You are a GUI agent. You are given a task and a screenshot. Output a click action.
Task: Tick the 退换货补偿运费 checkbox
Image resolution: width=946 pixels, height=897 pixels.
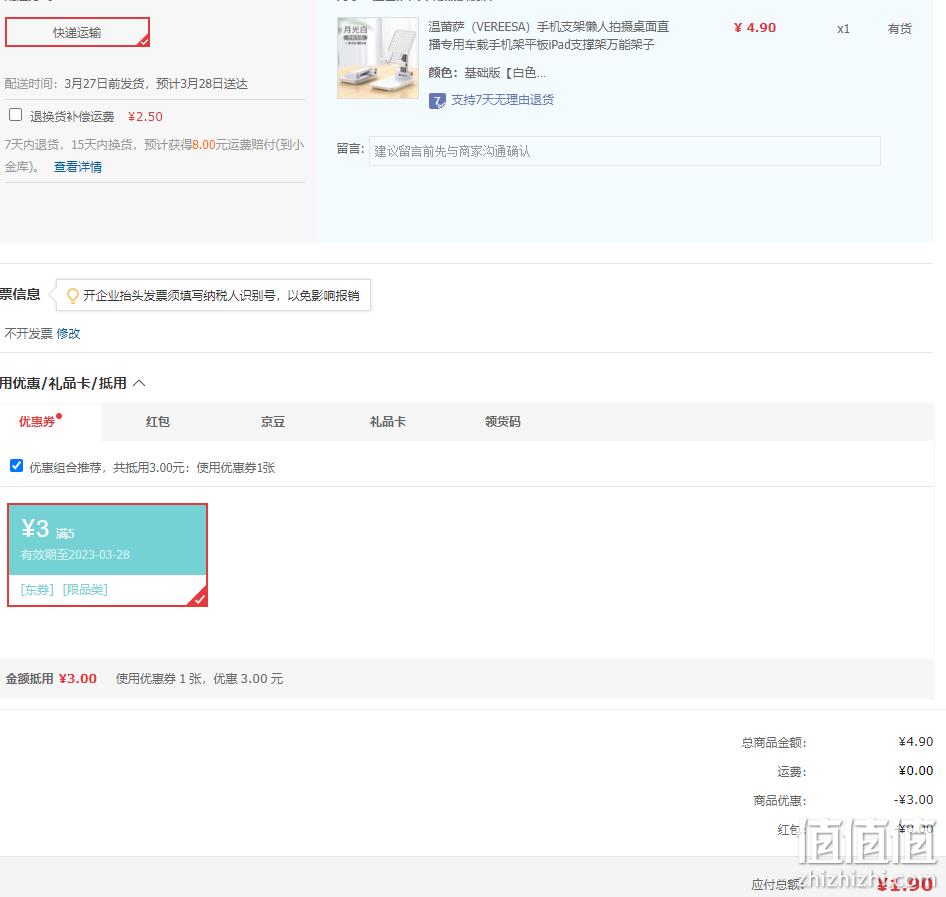pos(16,115)
